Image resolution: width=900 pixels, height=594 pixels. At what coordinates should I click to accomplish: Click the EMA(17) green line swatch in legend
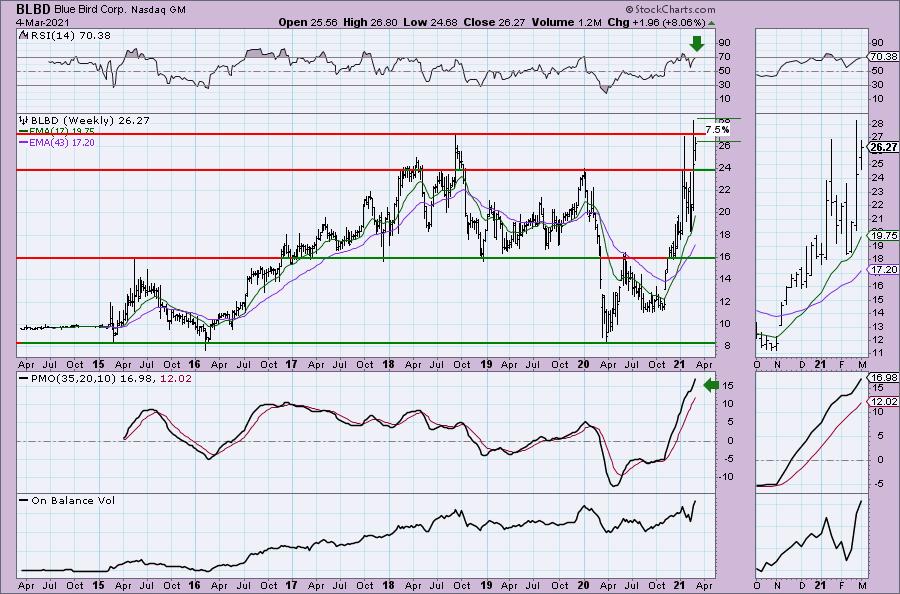tap(24, 131)
